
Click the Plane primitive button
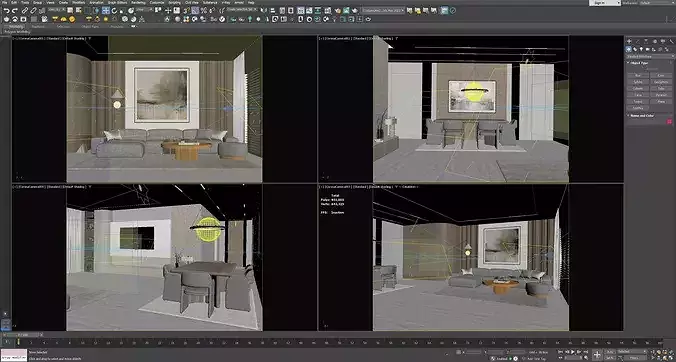[x=661, y=101]
